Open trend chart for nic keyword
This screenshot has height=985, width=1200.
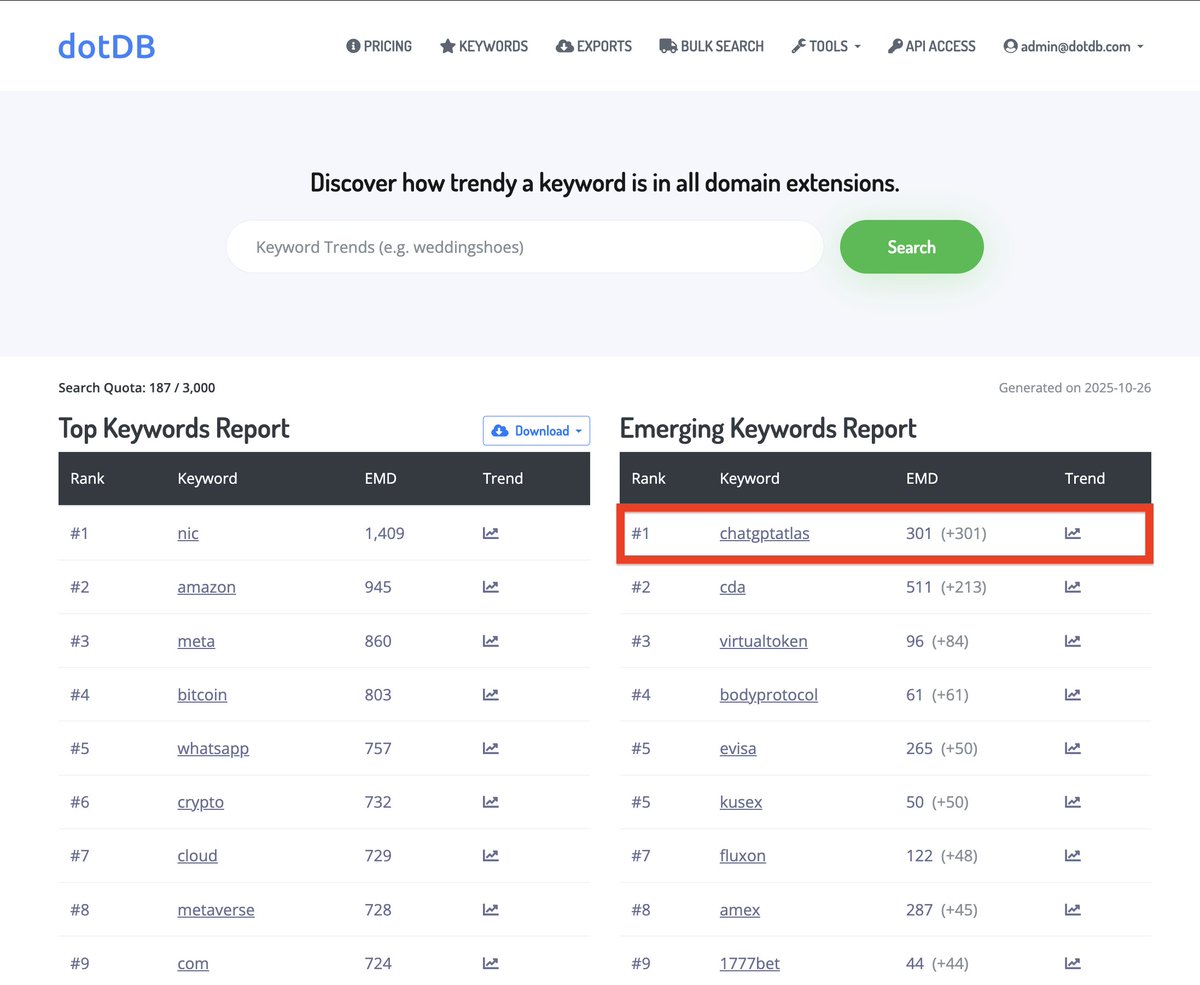490,533
